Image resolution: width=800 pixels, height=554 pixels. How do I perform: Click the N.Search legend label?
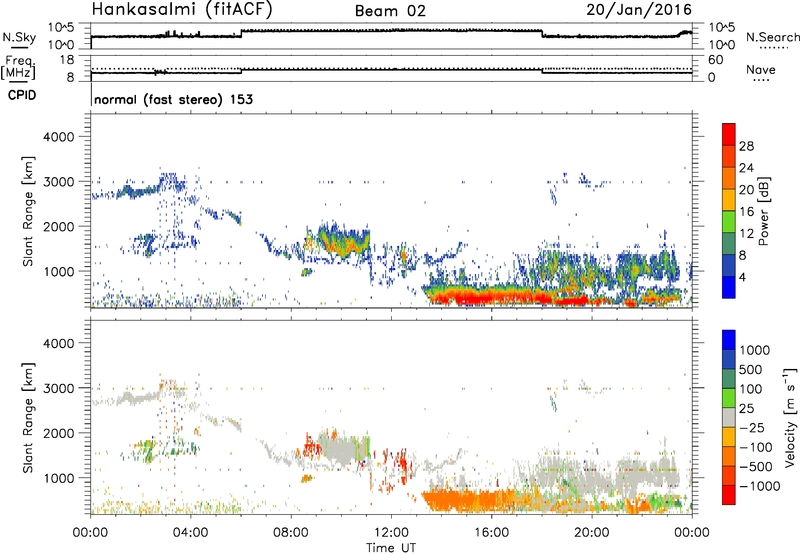(x=772, y=37)
